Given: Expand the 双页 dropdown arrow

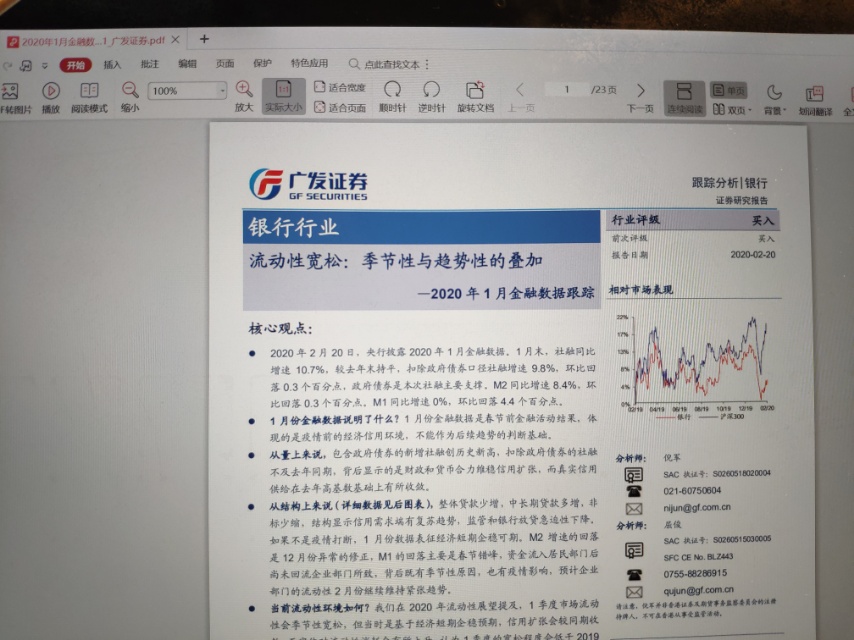Looking at the screenshot, I should [750, 111].
